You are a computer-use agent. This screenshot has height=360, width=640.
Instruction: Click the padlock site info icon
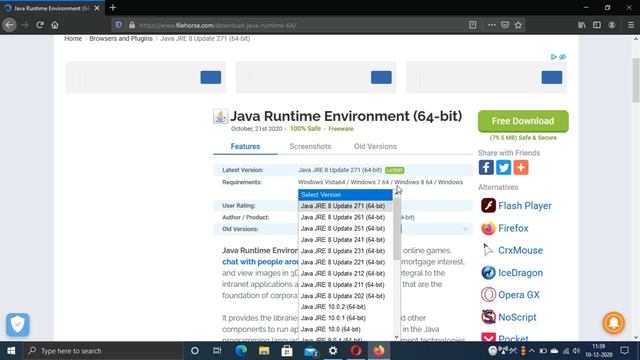[132, 25]
